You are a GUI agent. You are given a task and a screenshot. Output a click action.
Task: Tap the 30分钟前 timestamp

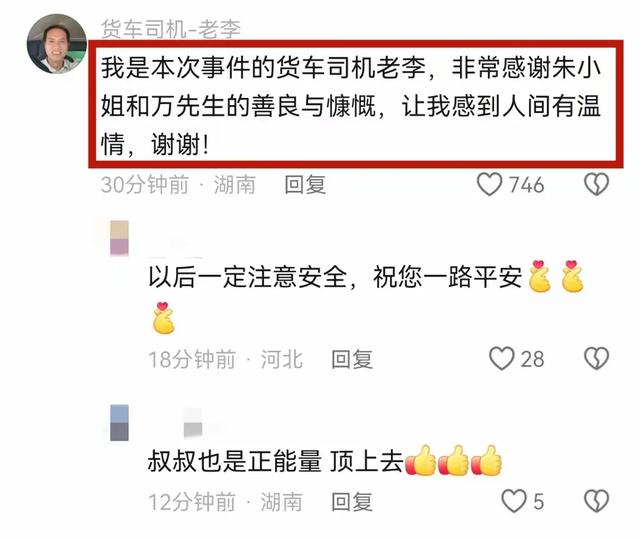pyautogui.click(x=145, y=185)
